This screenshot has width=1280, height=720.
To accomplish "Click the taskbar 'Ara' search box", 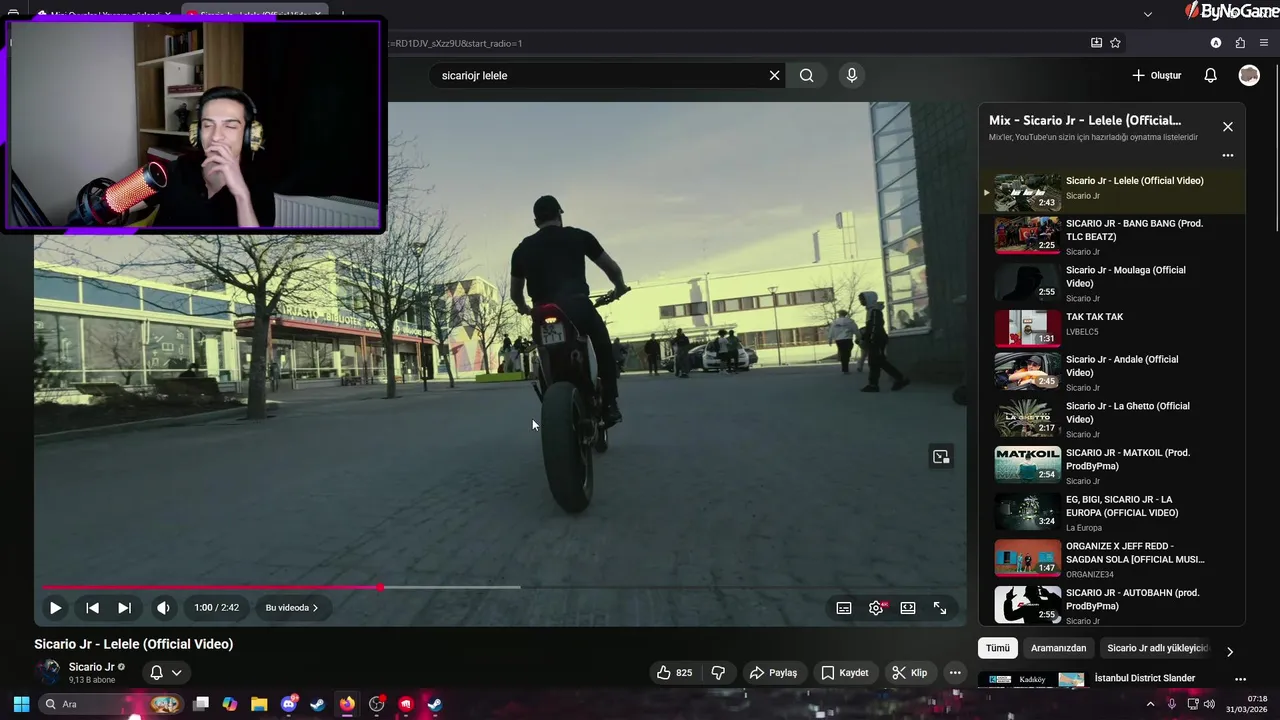I will pyautogui.click(x=110, y=704).
